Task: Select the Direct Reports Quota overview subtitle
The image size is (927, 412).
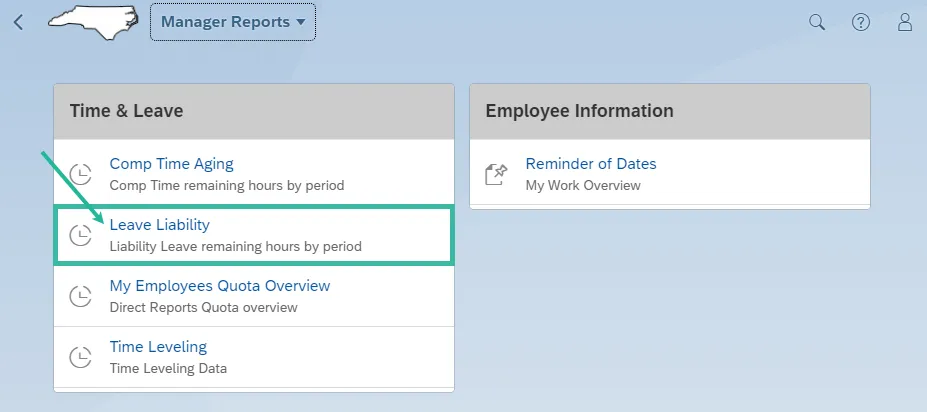Action: click(x=203, y=307)
